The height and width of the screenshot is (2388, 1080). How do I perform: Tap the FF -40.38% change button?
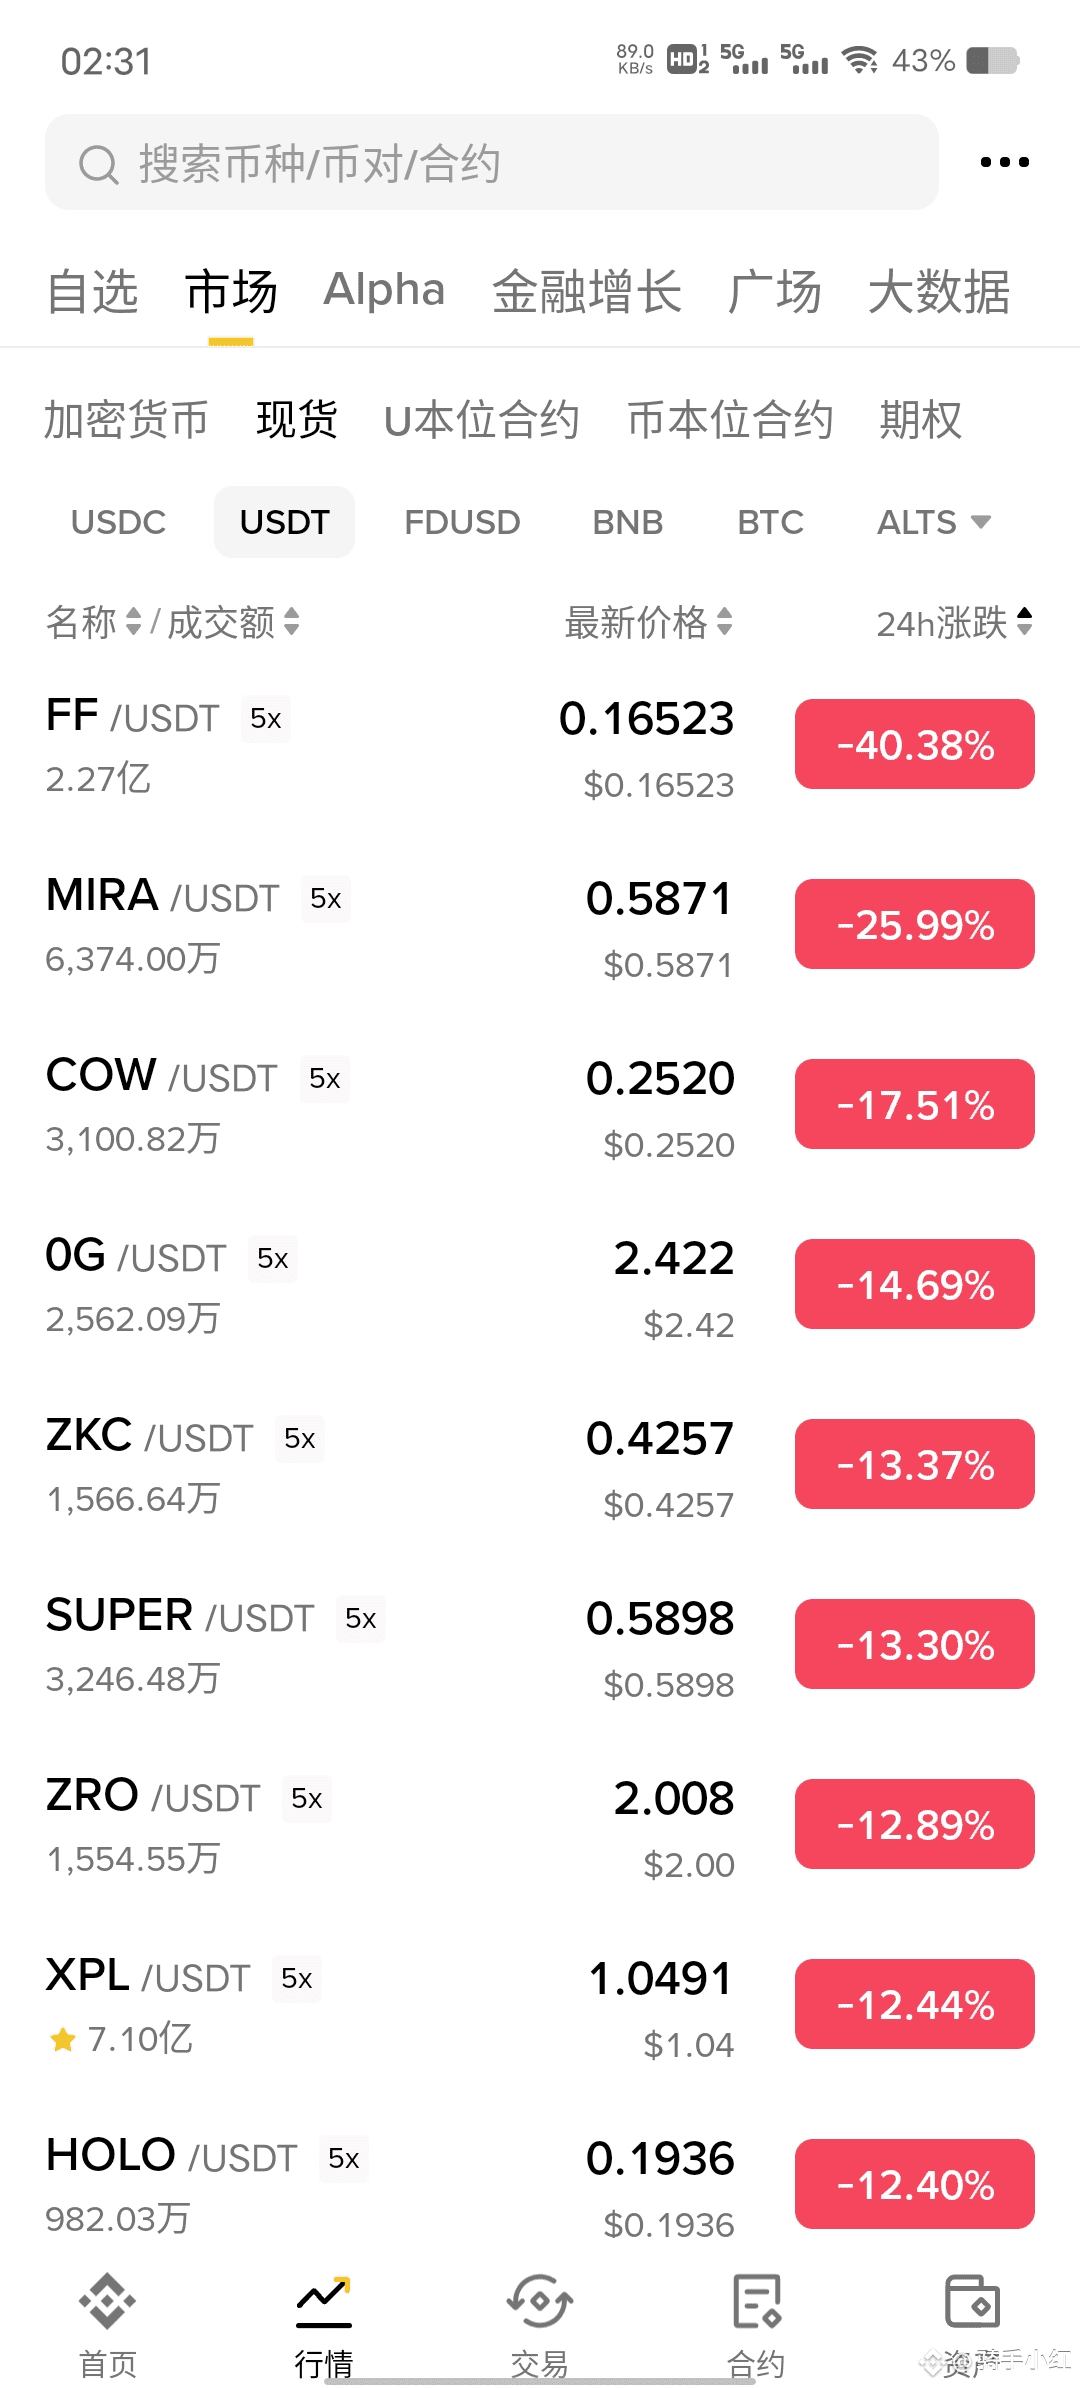[914, 744]
